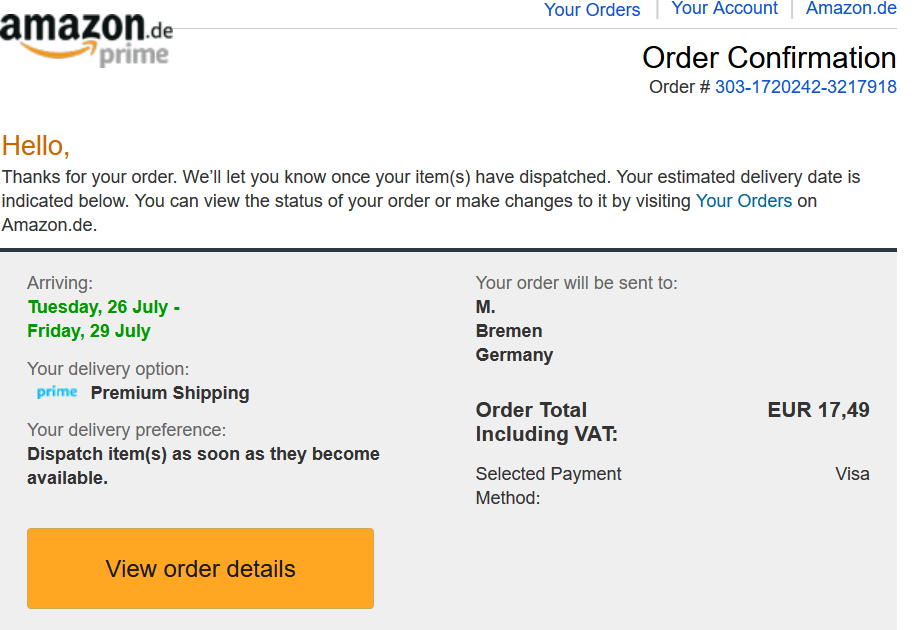The height and width of the screenshot is (630, 914).
Task: Click the Friday, 29 July arrival date
Action: pyautogui.click(x=89, y=331)
